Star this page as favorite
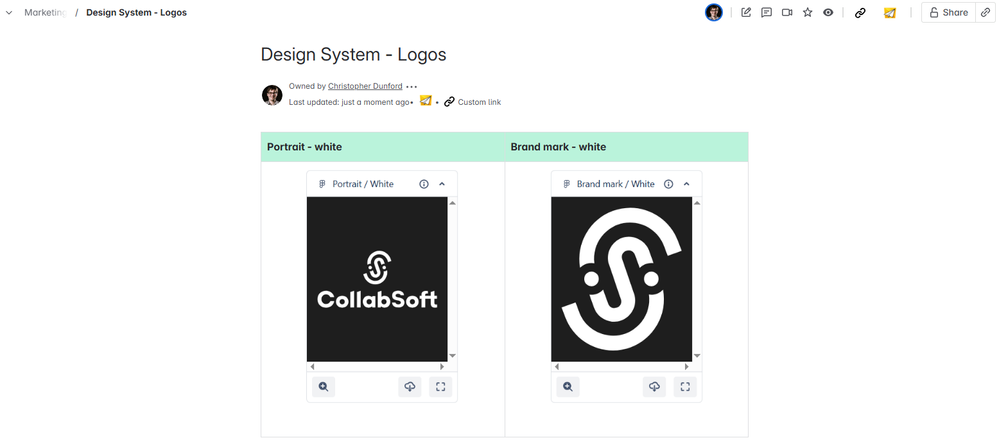This screenshot has height=444, width=999. click(x=807, y=13)
